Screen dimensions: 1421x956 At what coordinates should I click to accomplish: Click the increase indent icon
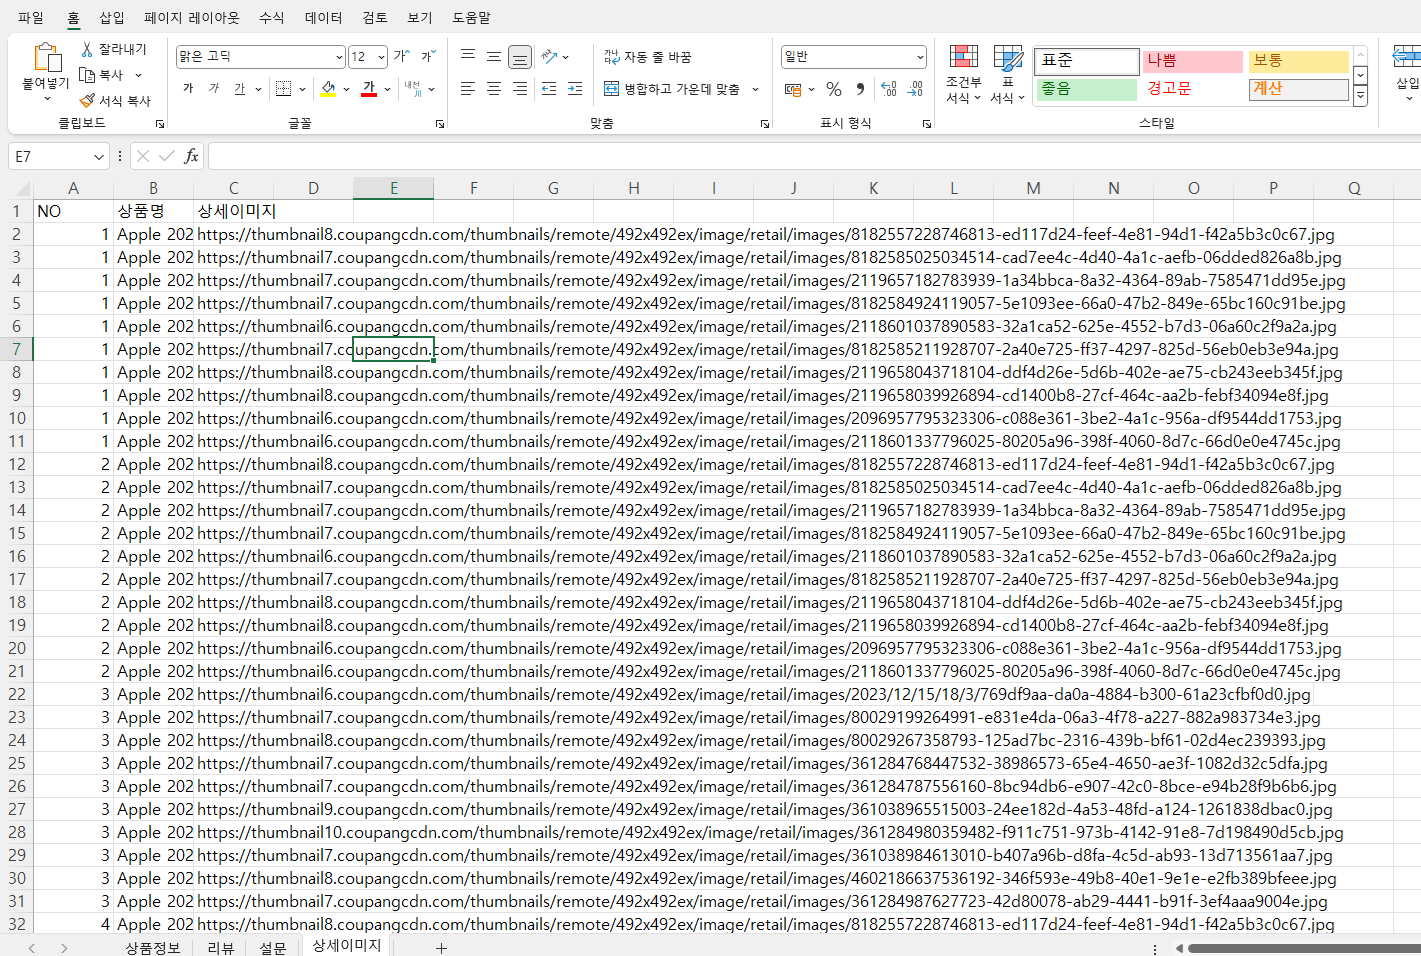575,89
